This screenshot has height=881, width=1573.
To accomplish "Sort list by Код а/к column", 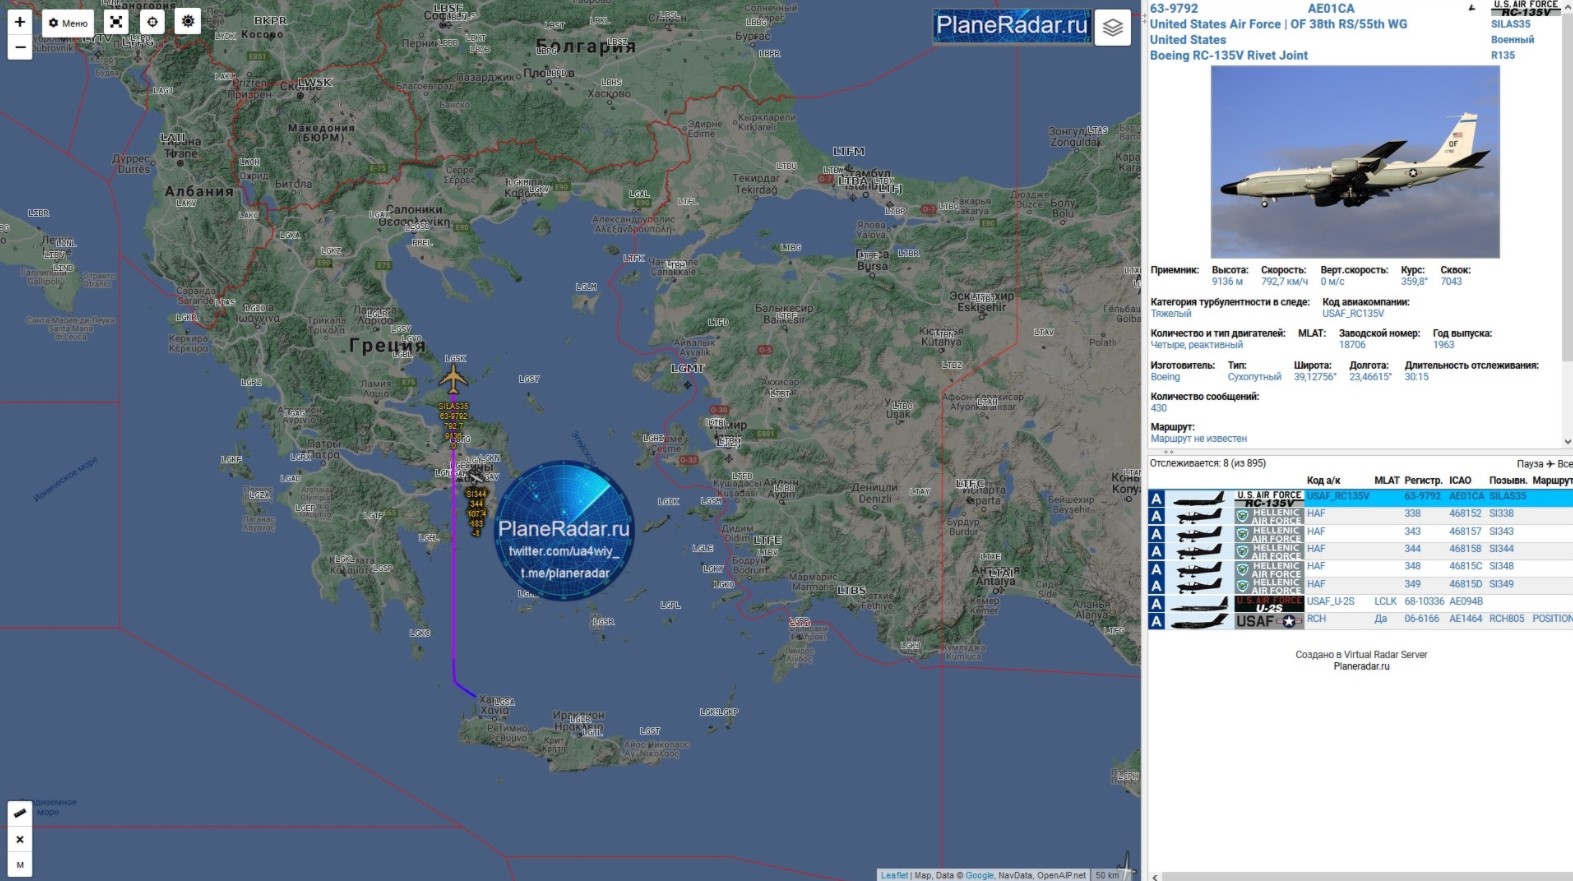I will pos(1323,481).
